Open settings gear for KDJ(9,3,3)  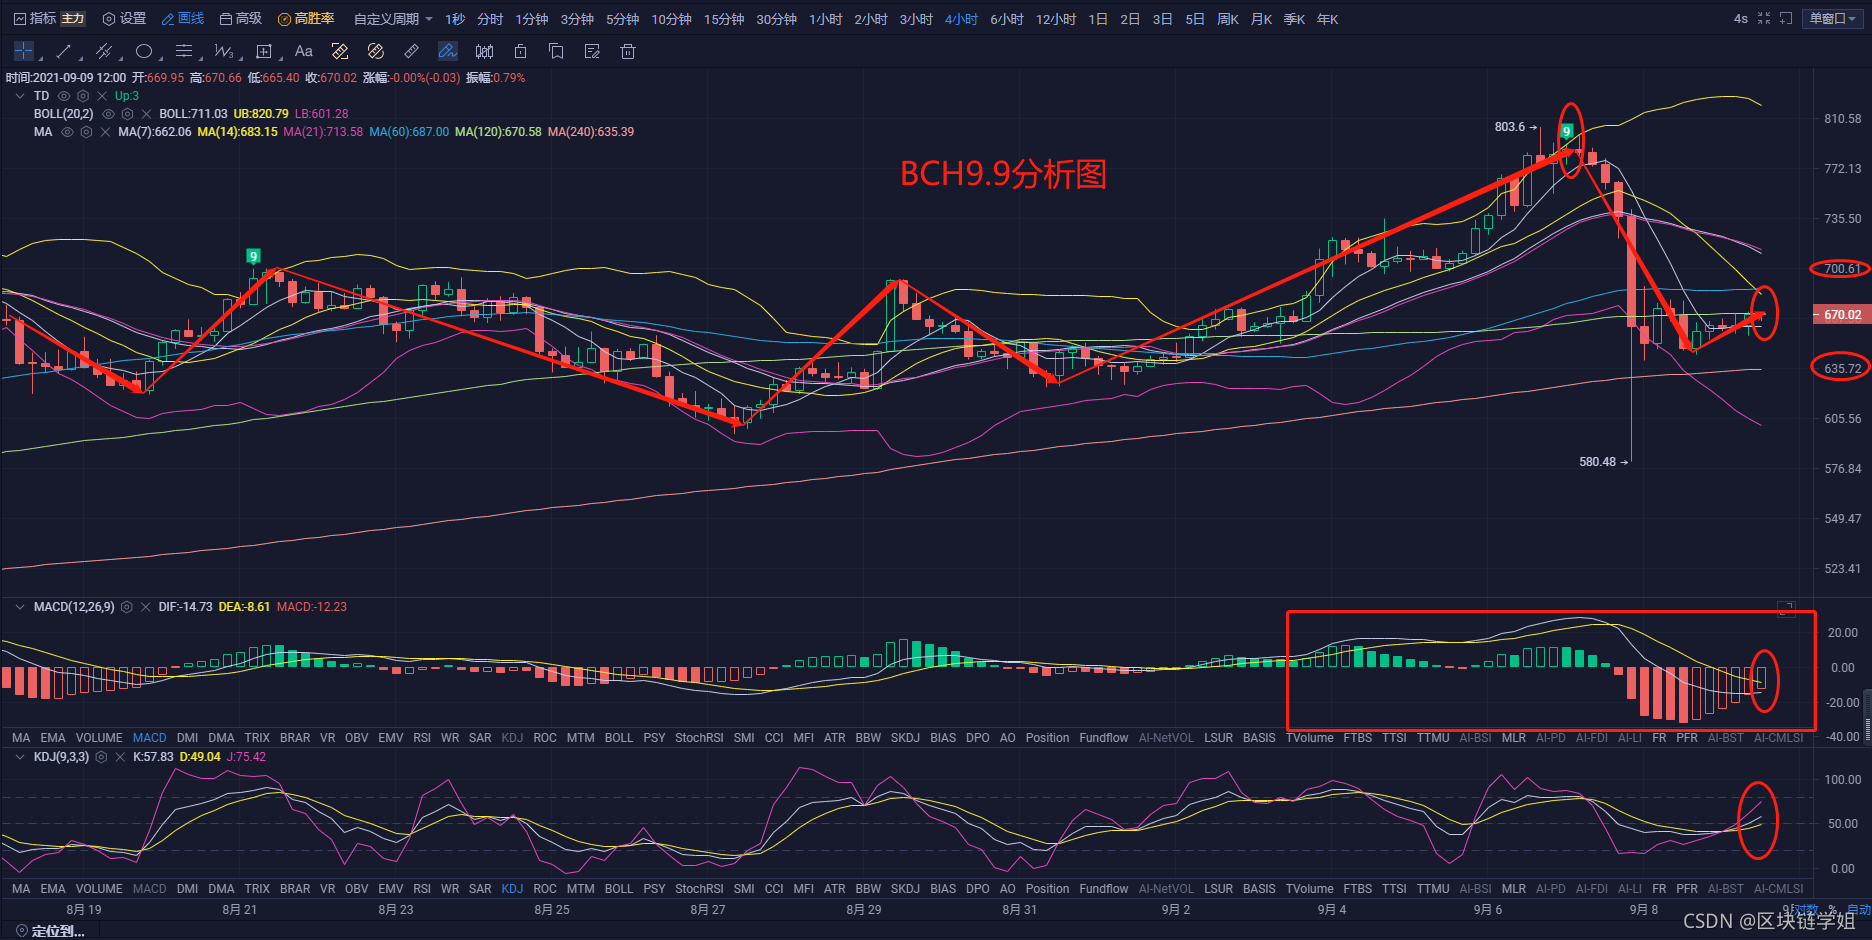101,757
